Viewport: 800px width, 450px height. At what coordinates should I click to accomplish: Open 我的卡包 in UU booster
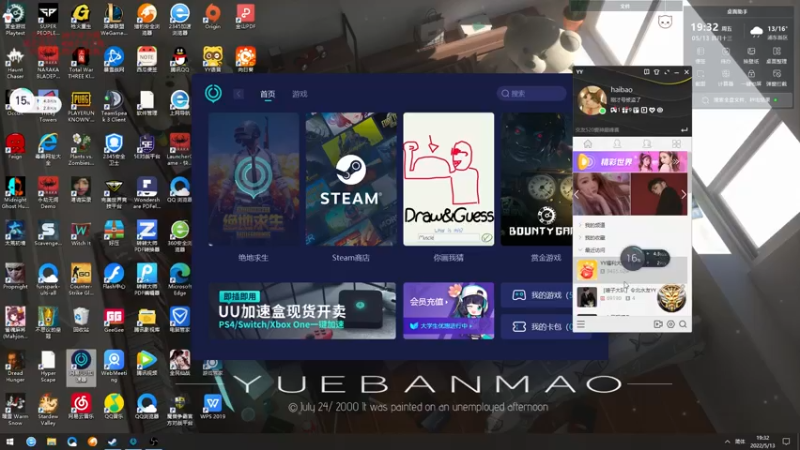537,327
